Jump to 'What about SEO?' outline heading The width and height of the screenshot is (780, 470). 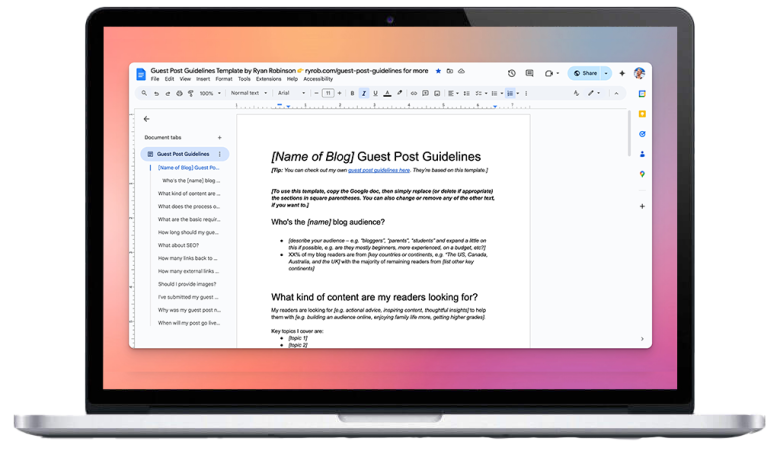(x=178, y=244)
